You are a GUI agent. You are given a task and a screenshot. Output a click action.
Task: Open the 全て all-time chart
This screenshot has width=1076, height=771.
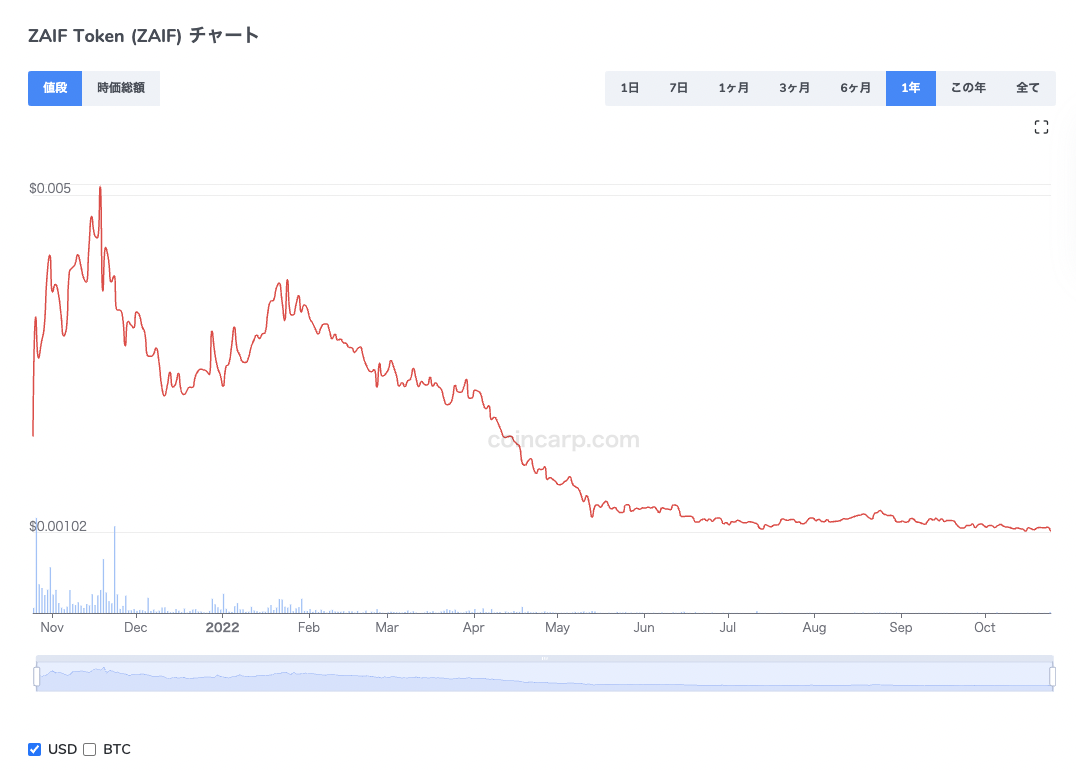[x=1028, y=88]
